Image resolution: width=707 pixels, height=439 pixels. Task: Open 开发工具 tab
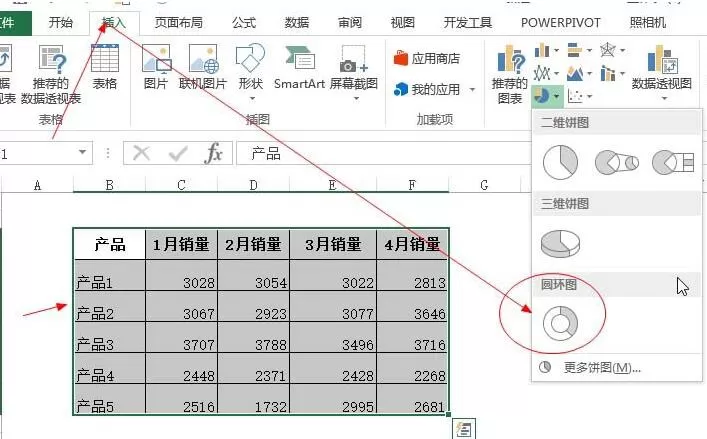click(x=468, y=23)
